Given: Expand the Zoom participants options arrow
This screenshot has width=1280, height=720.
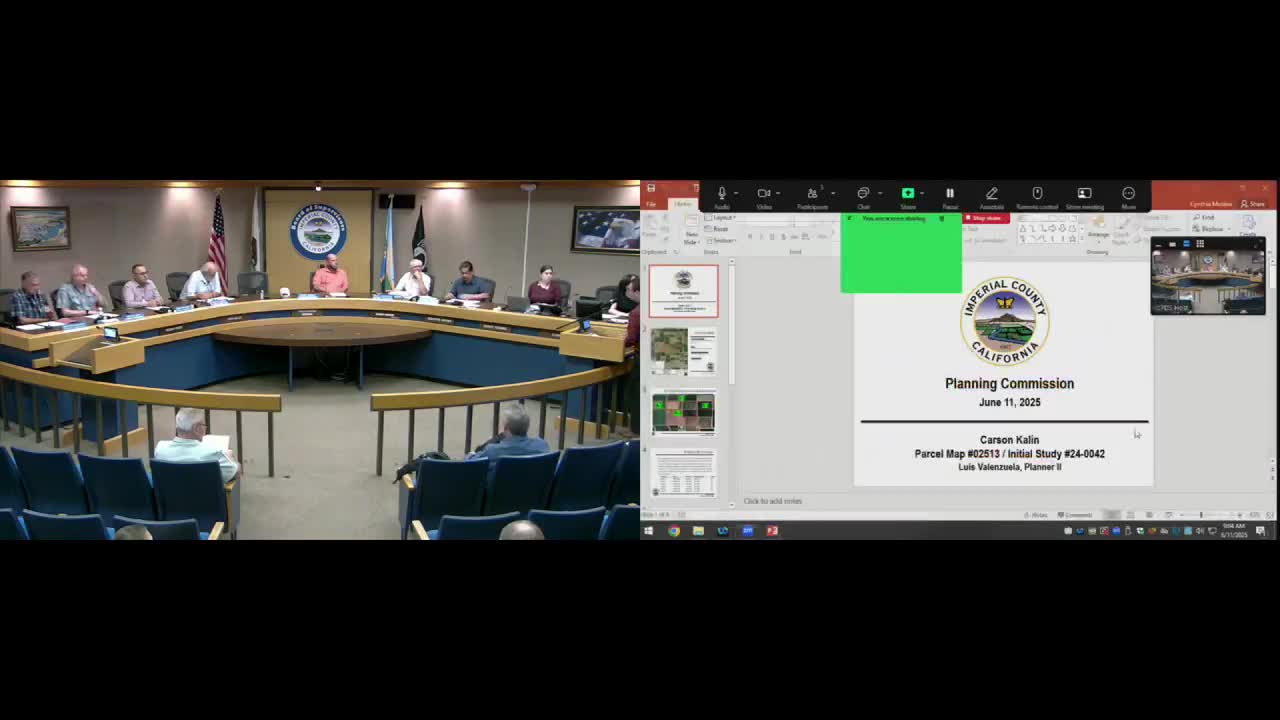Looking at the screenshot, I should 832,193.
